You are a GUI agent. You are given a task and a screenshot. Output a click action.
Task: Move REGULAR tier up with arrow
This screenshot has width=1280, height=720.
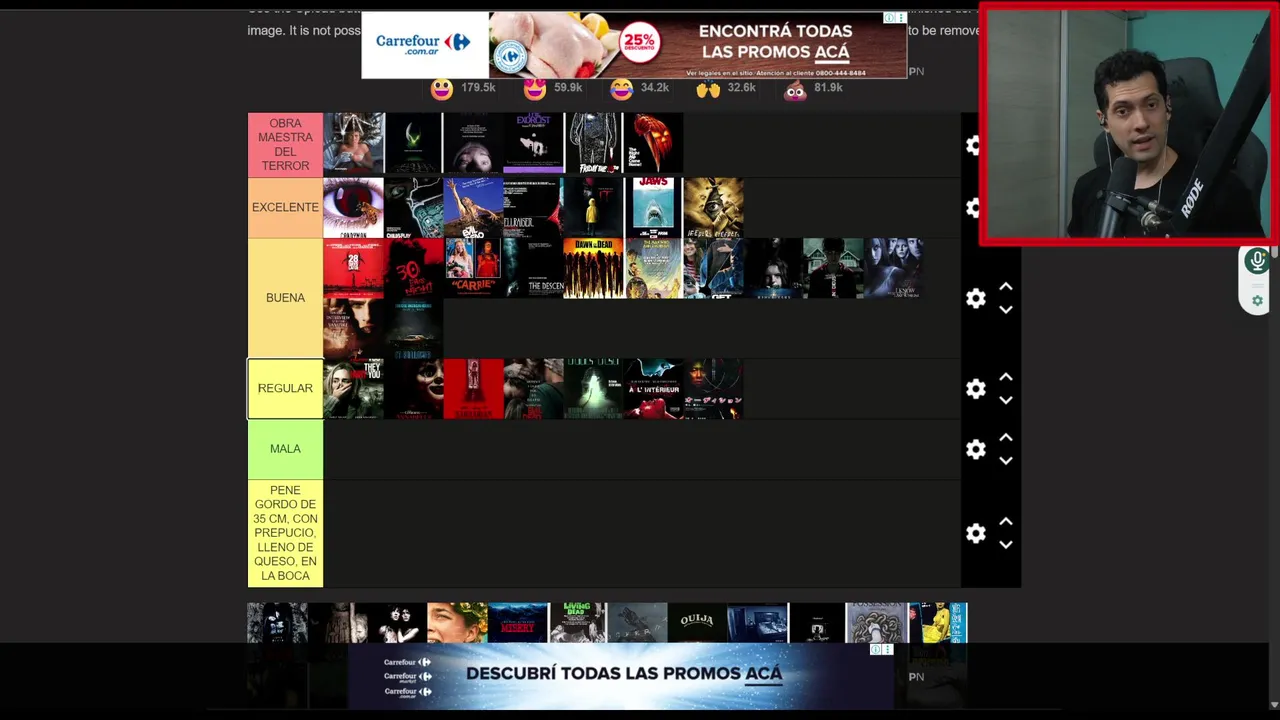pos(1006,377)
